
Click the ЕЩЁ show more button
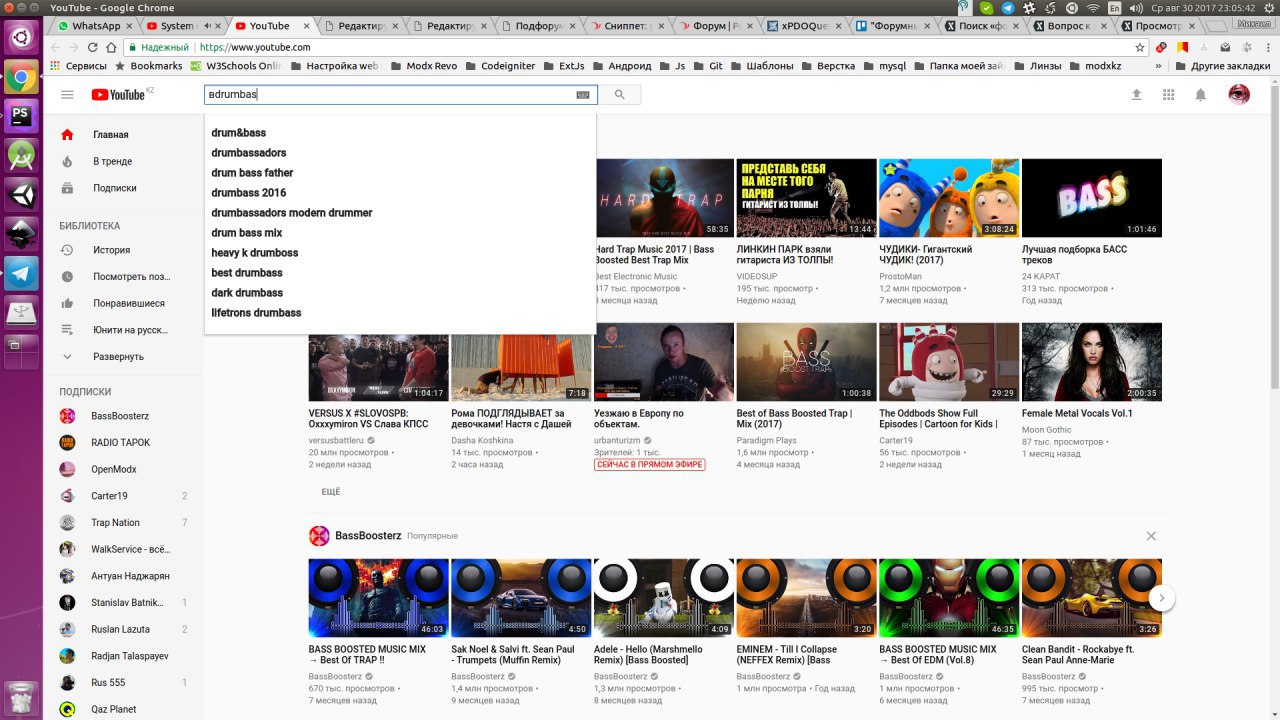pyautogui.click(x=330, y=492)
